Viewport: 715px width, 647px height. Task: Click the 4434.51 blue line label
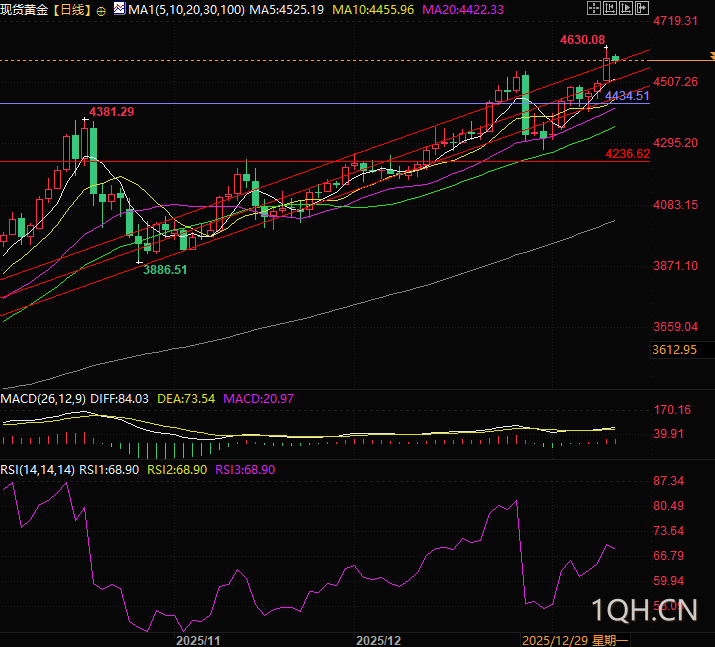point(627,96)
